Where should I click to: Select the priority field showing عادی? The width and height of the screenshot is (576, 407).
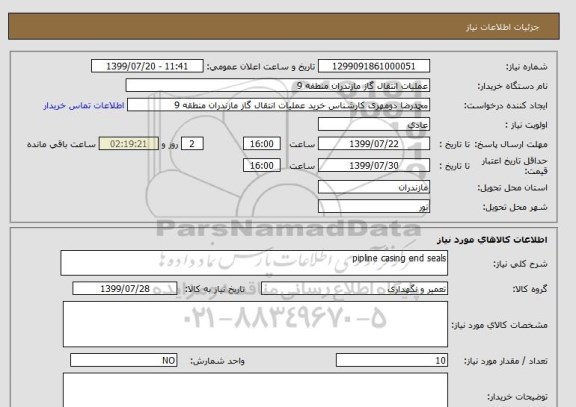point(374,124)
